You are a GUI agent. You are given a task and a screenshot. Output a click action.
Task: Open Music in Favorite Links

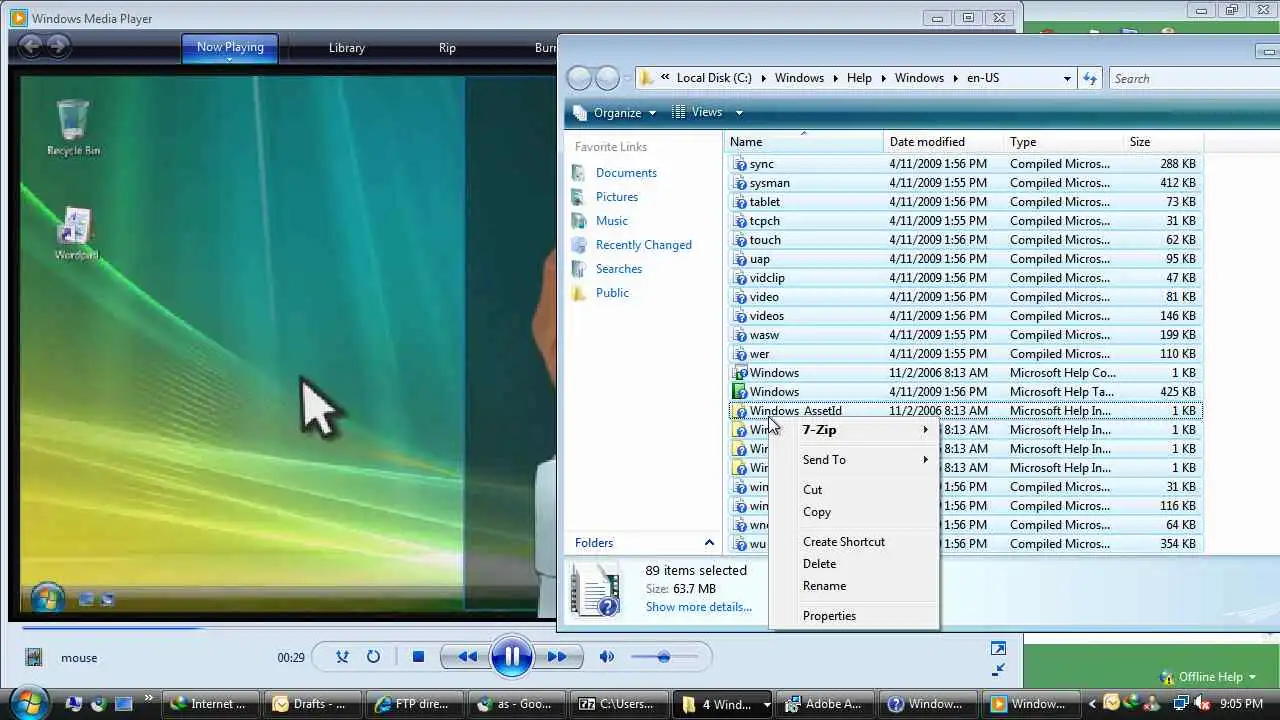pos(612,221)
